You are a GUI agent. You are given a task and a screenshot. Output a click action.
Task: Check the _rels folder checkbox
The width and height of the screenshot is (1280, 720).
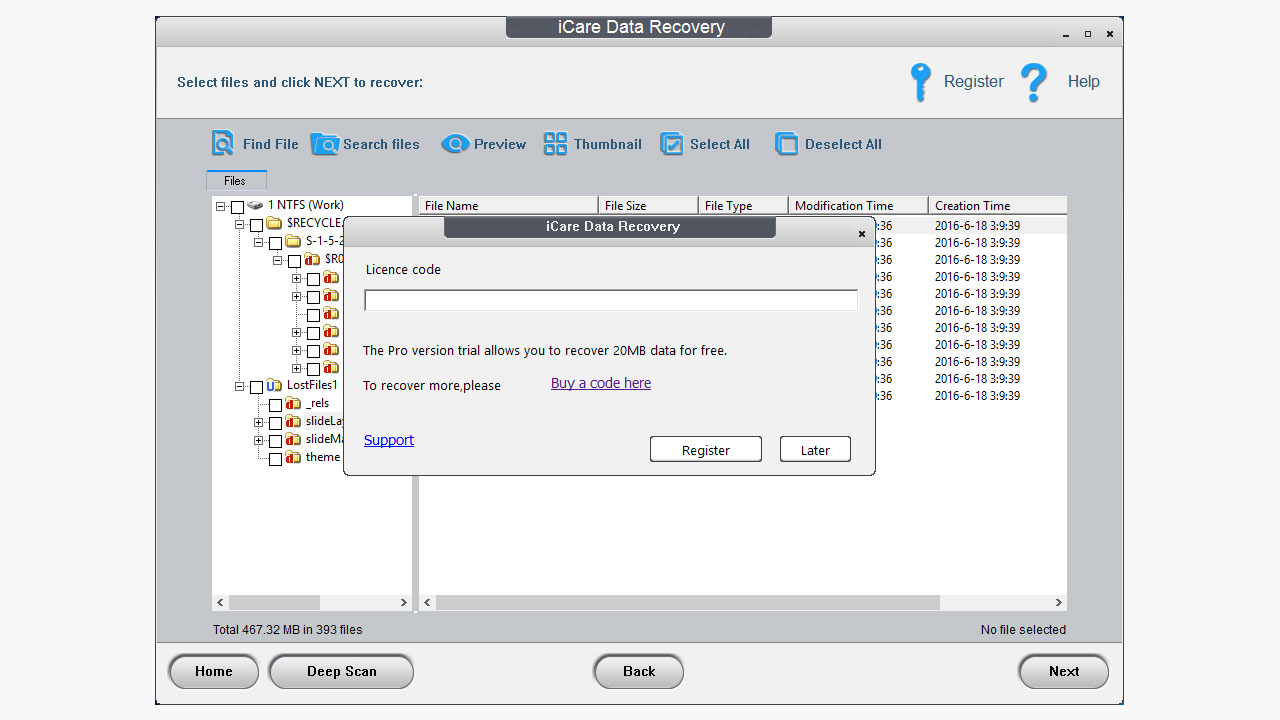(275, 405)
